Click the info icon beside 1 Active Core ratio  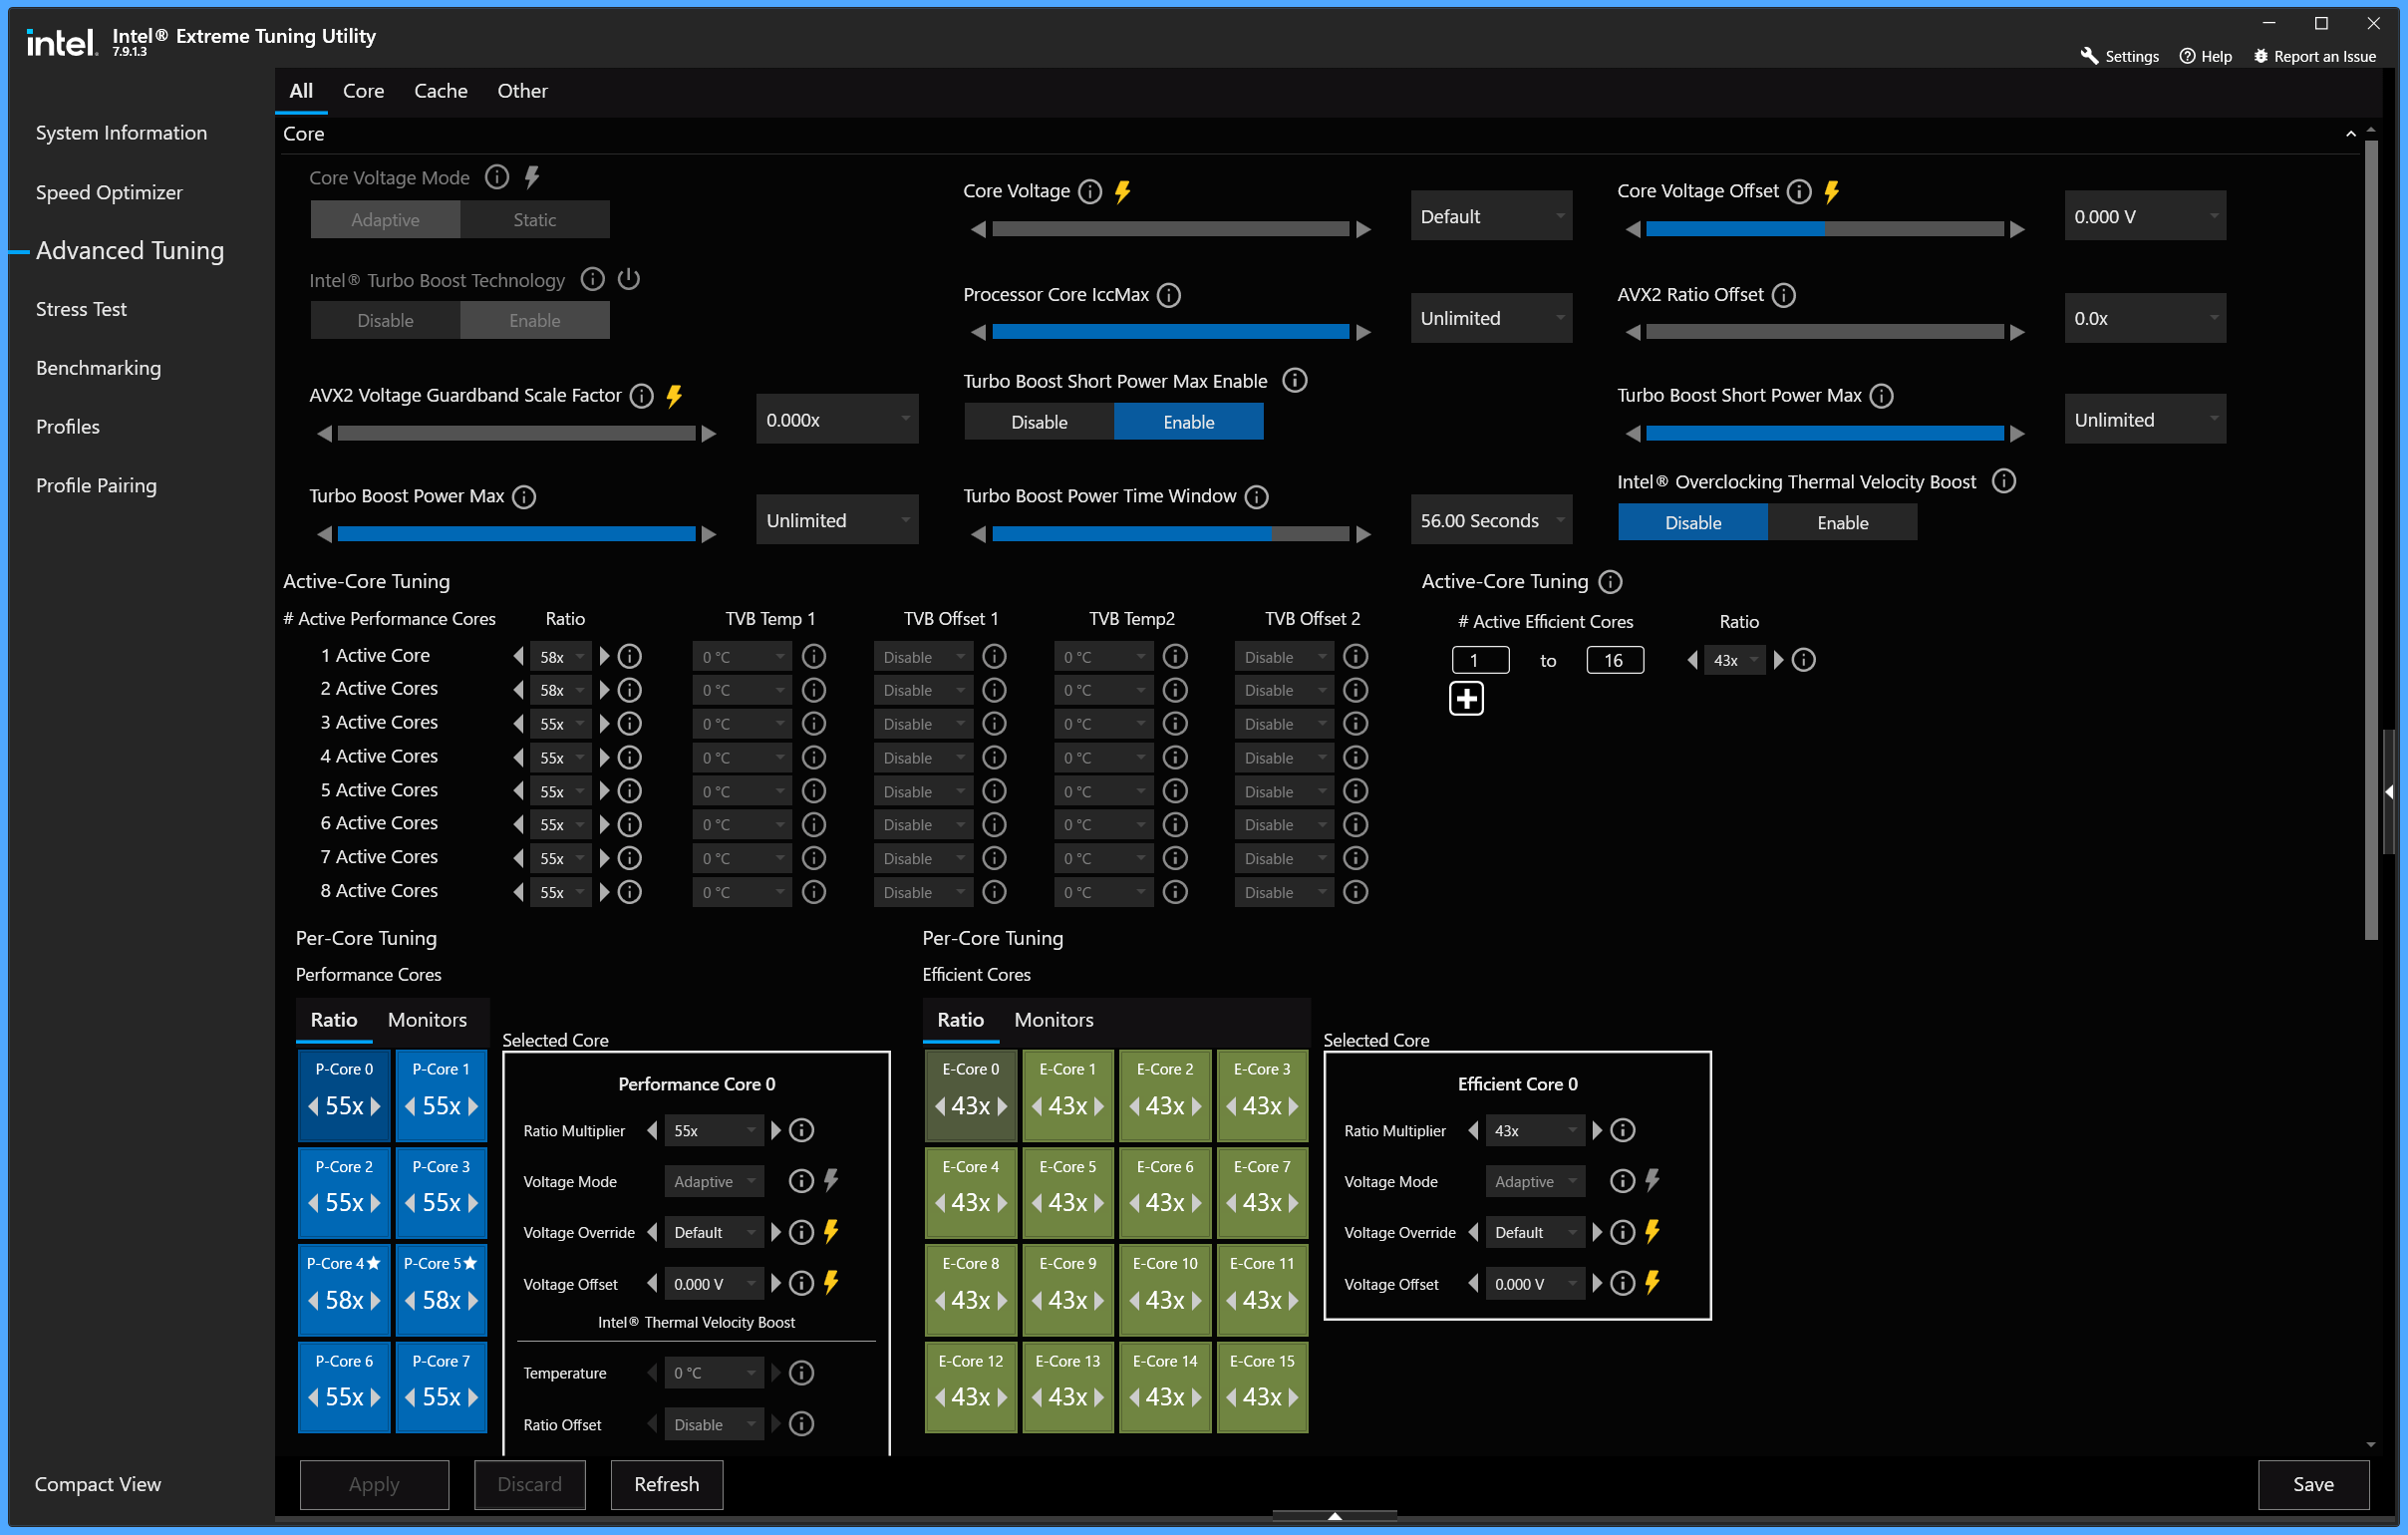[x=629, y=656]
